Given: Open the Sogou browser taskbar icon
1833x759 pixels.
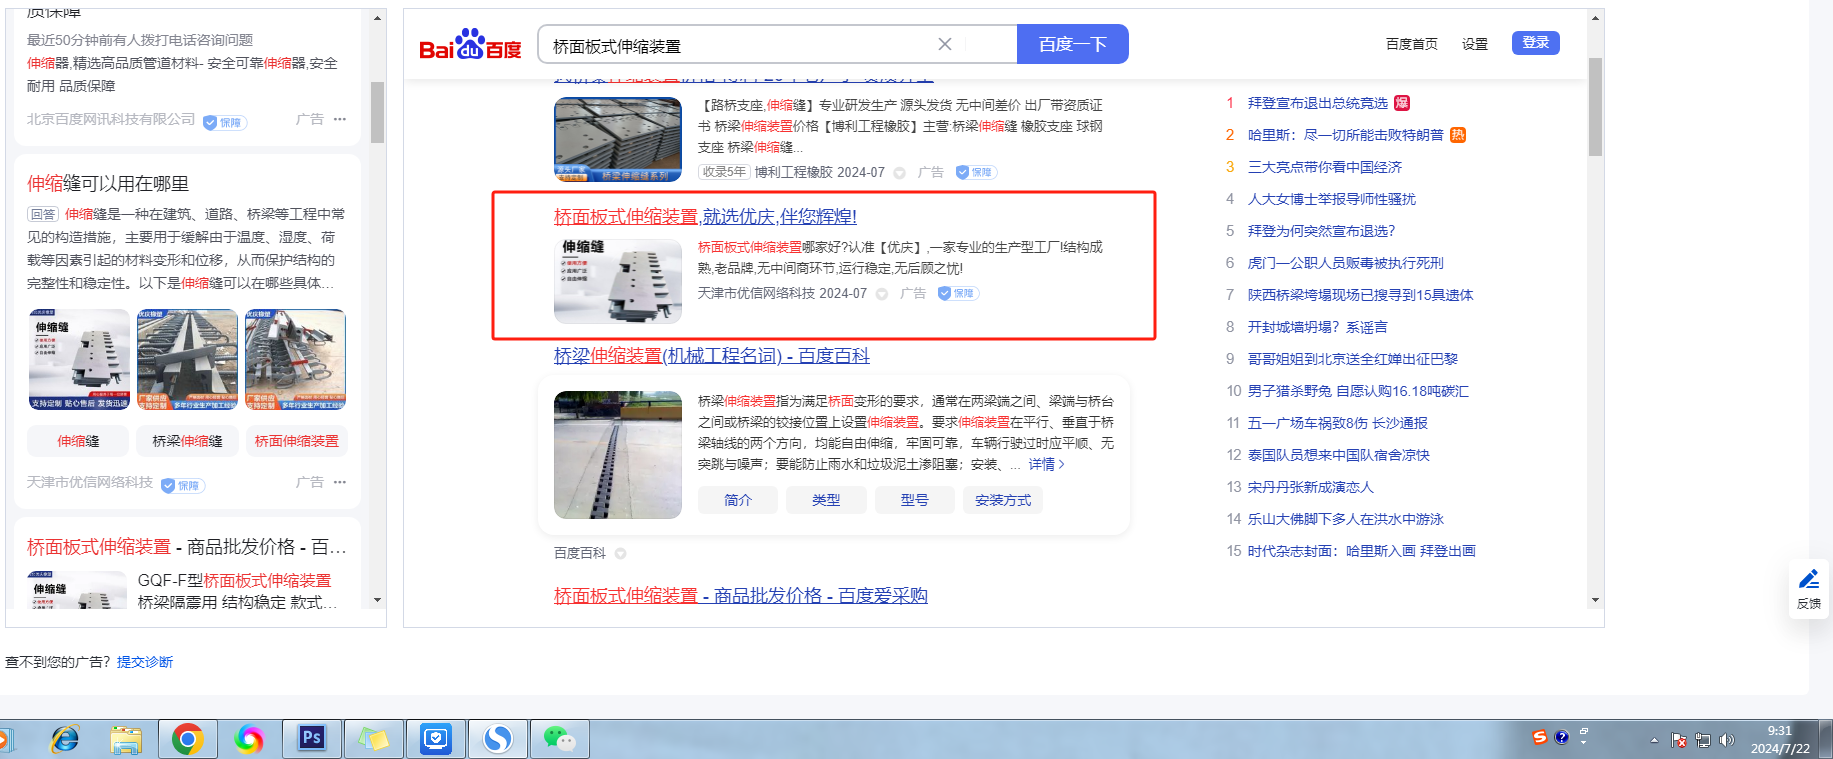Looking at the screenshot, I should tap(497, 739).
